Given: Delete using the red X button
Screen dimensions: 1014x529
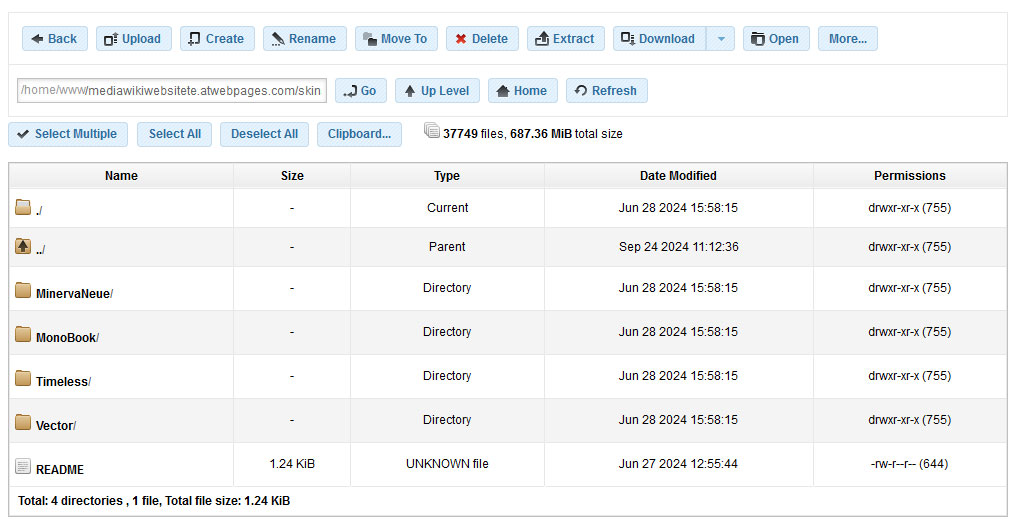Looking at the screenshot, I should click(482, 39).
